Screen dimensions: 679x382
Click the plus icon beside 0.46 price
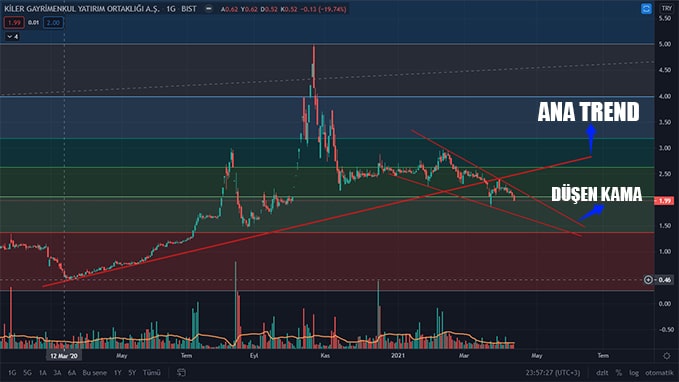pyautogui.click(x=648, y=280)
